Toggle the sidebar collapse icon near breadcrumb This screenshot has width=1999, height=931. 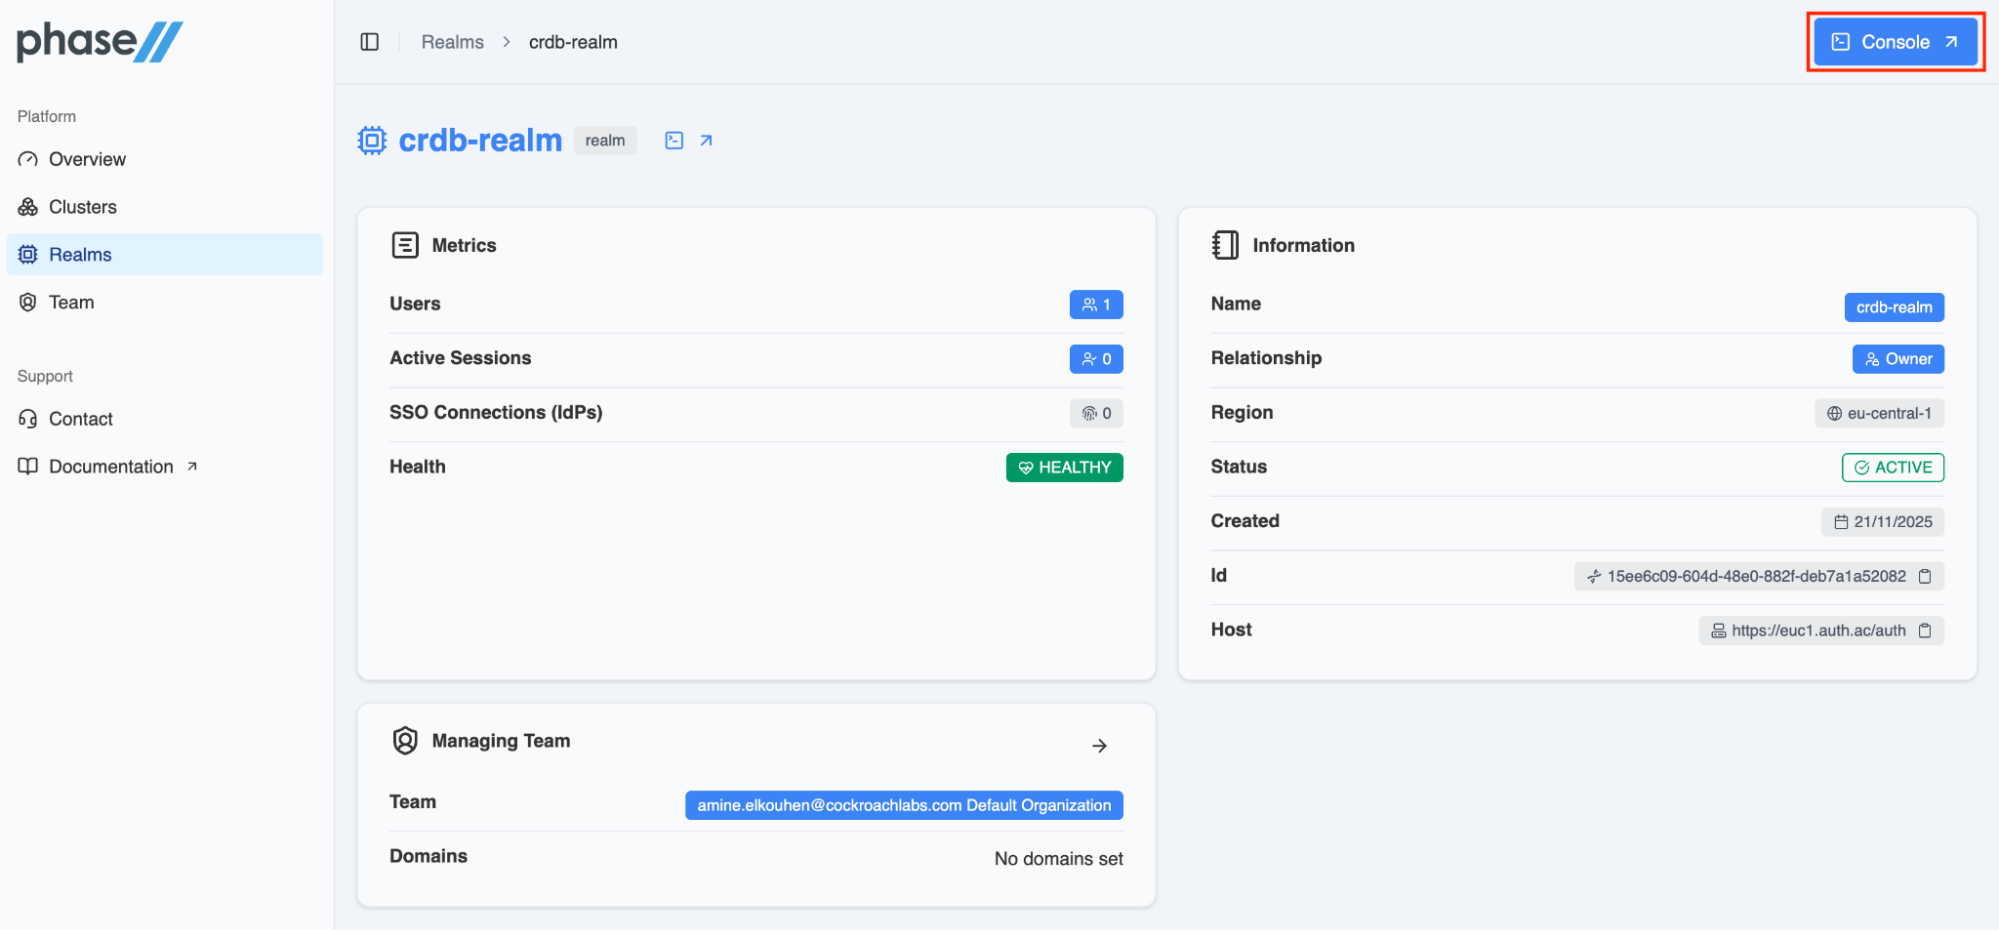click(x=369, y=41)
